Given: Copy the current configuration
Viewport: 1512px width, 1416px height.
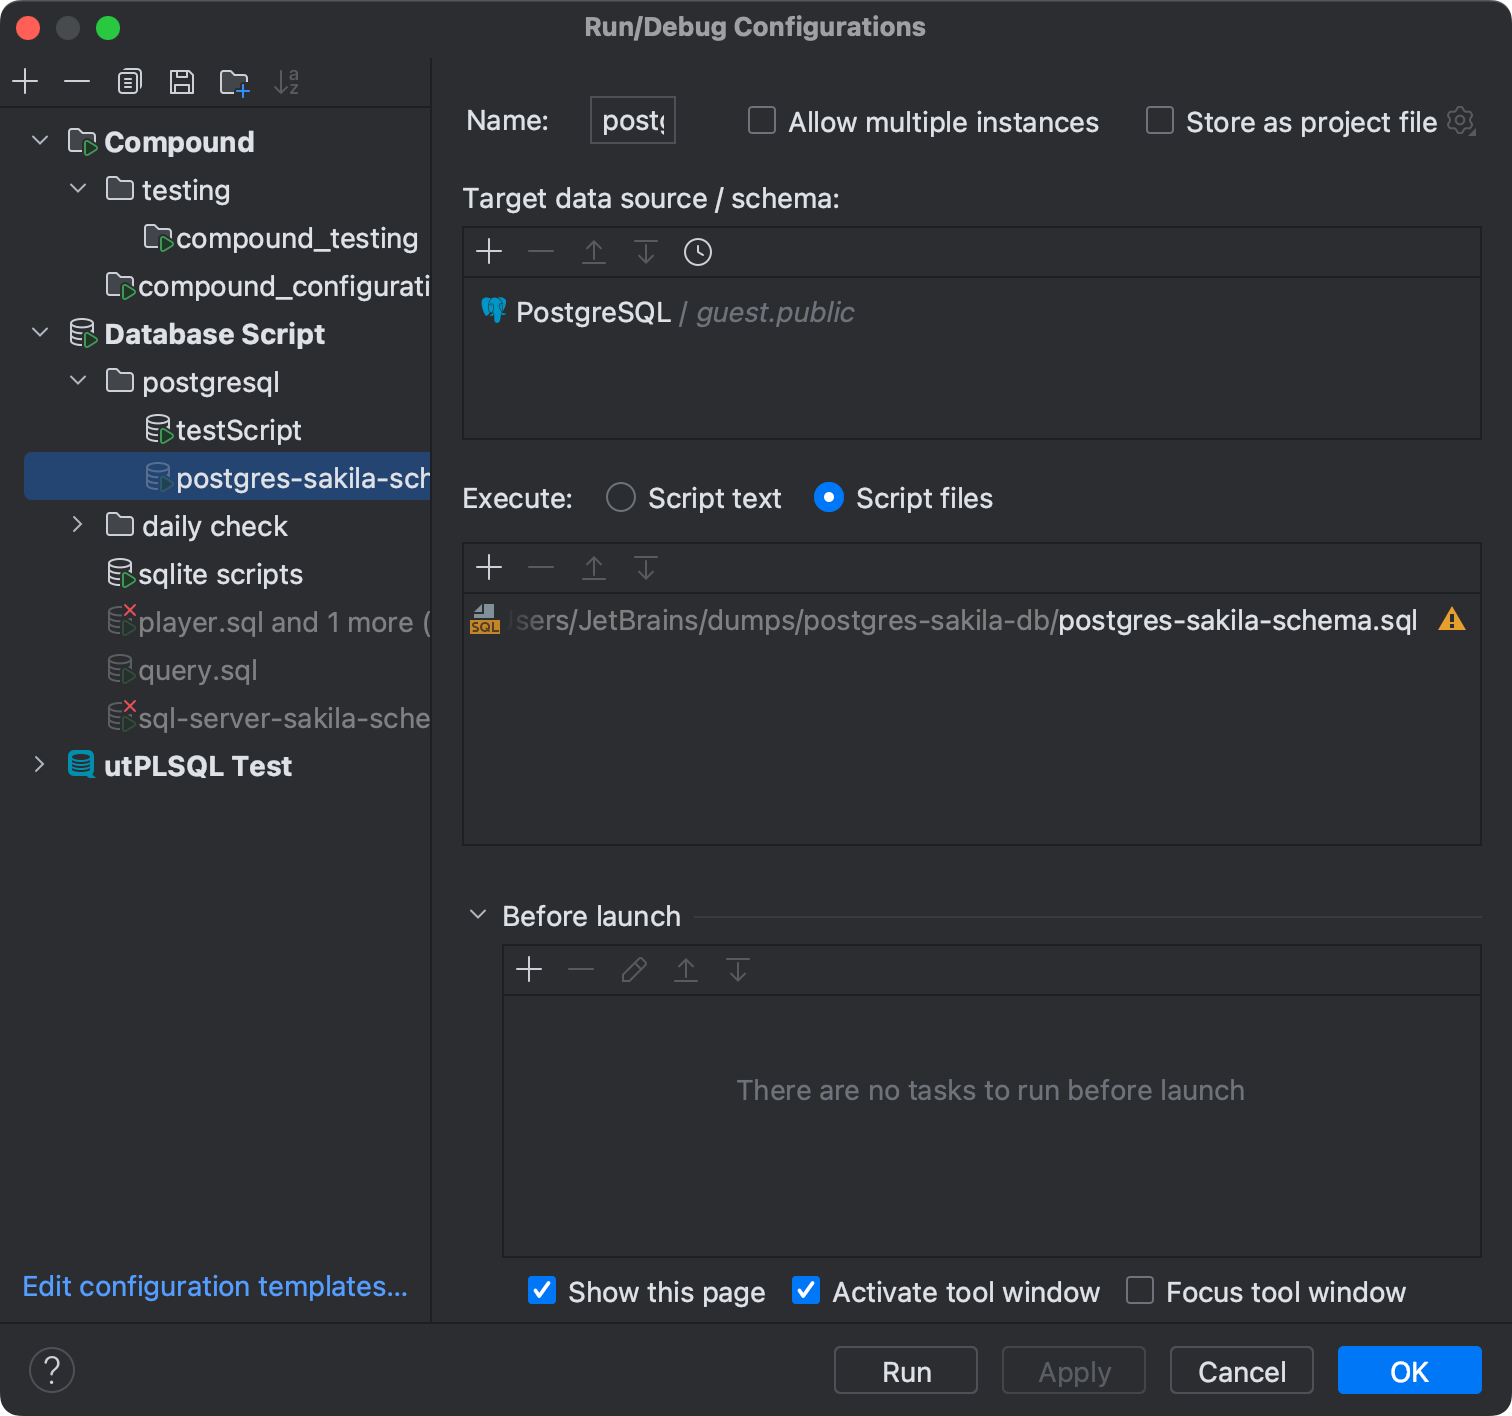Looking at the screenshot, I should click(129, 81).
